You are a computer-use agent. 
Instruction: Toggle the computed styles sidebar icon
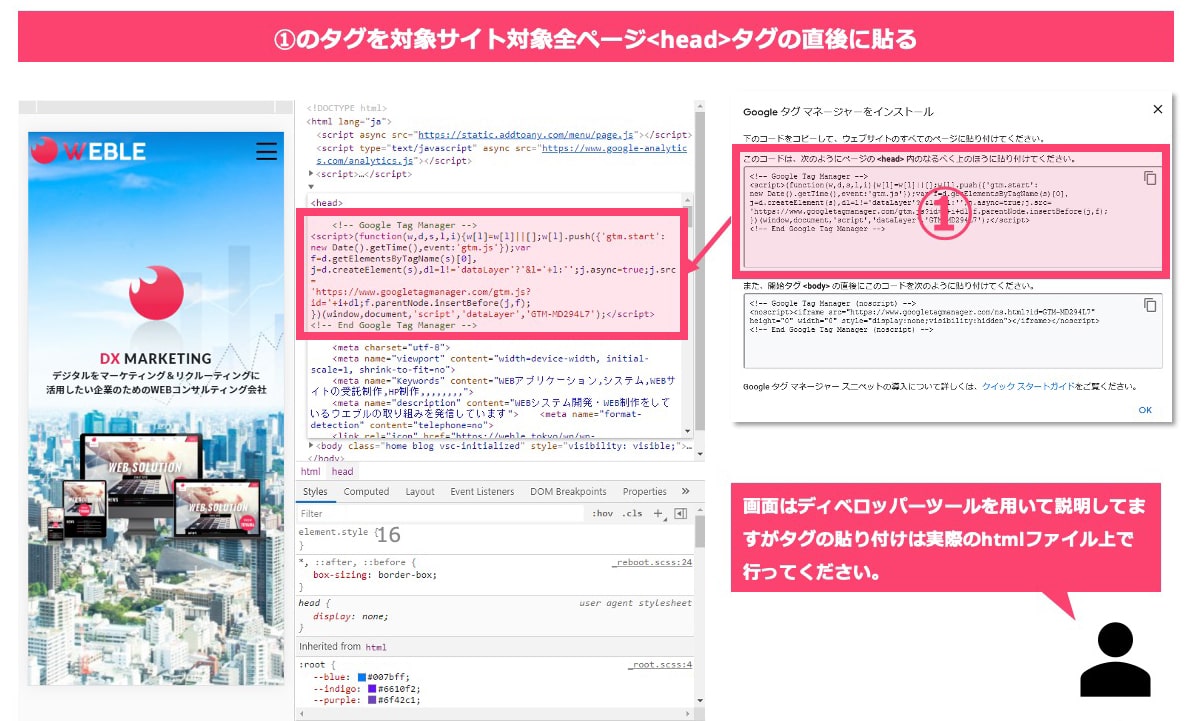point(680,513)
